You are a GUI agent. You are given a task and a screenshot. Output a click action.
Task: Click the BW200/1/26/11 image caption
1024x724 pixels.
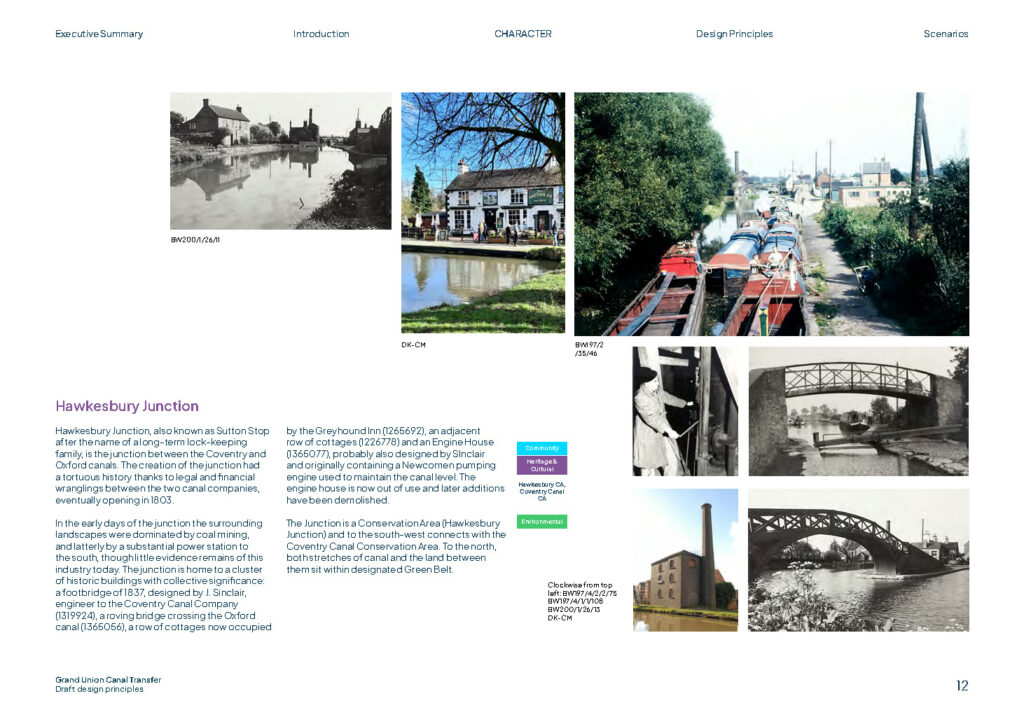pos(194,240)
